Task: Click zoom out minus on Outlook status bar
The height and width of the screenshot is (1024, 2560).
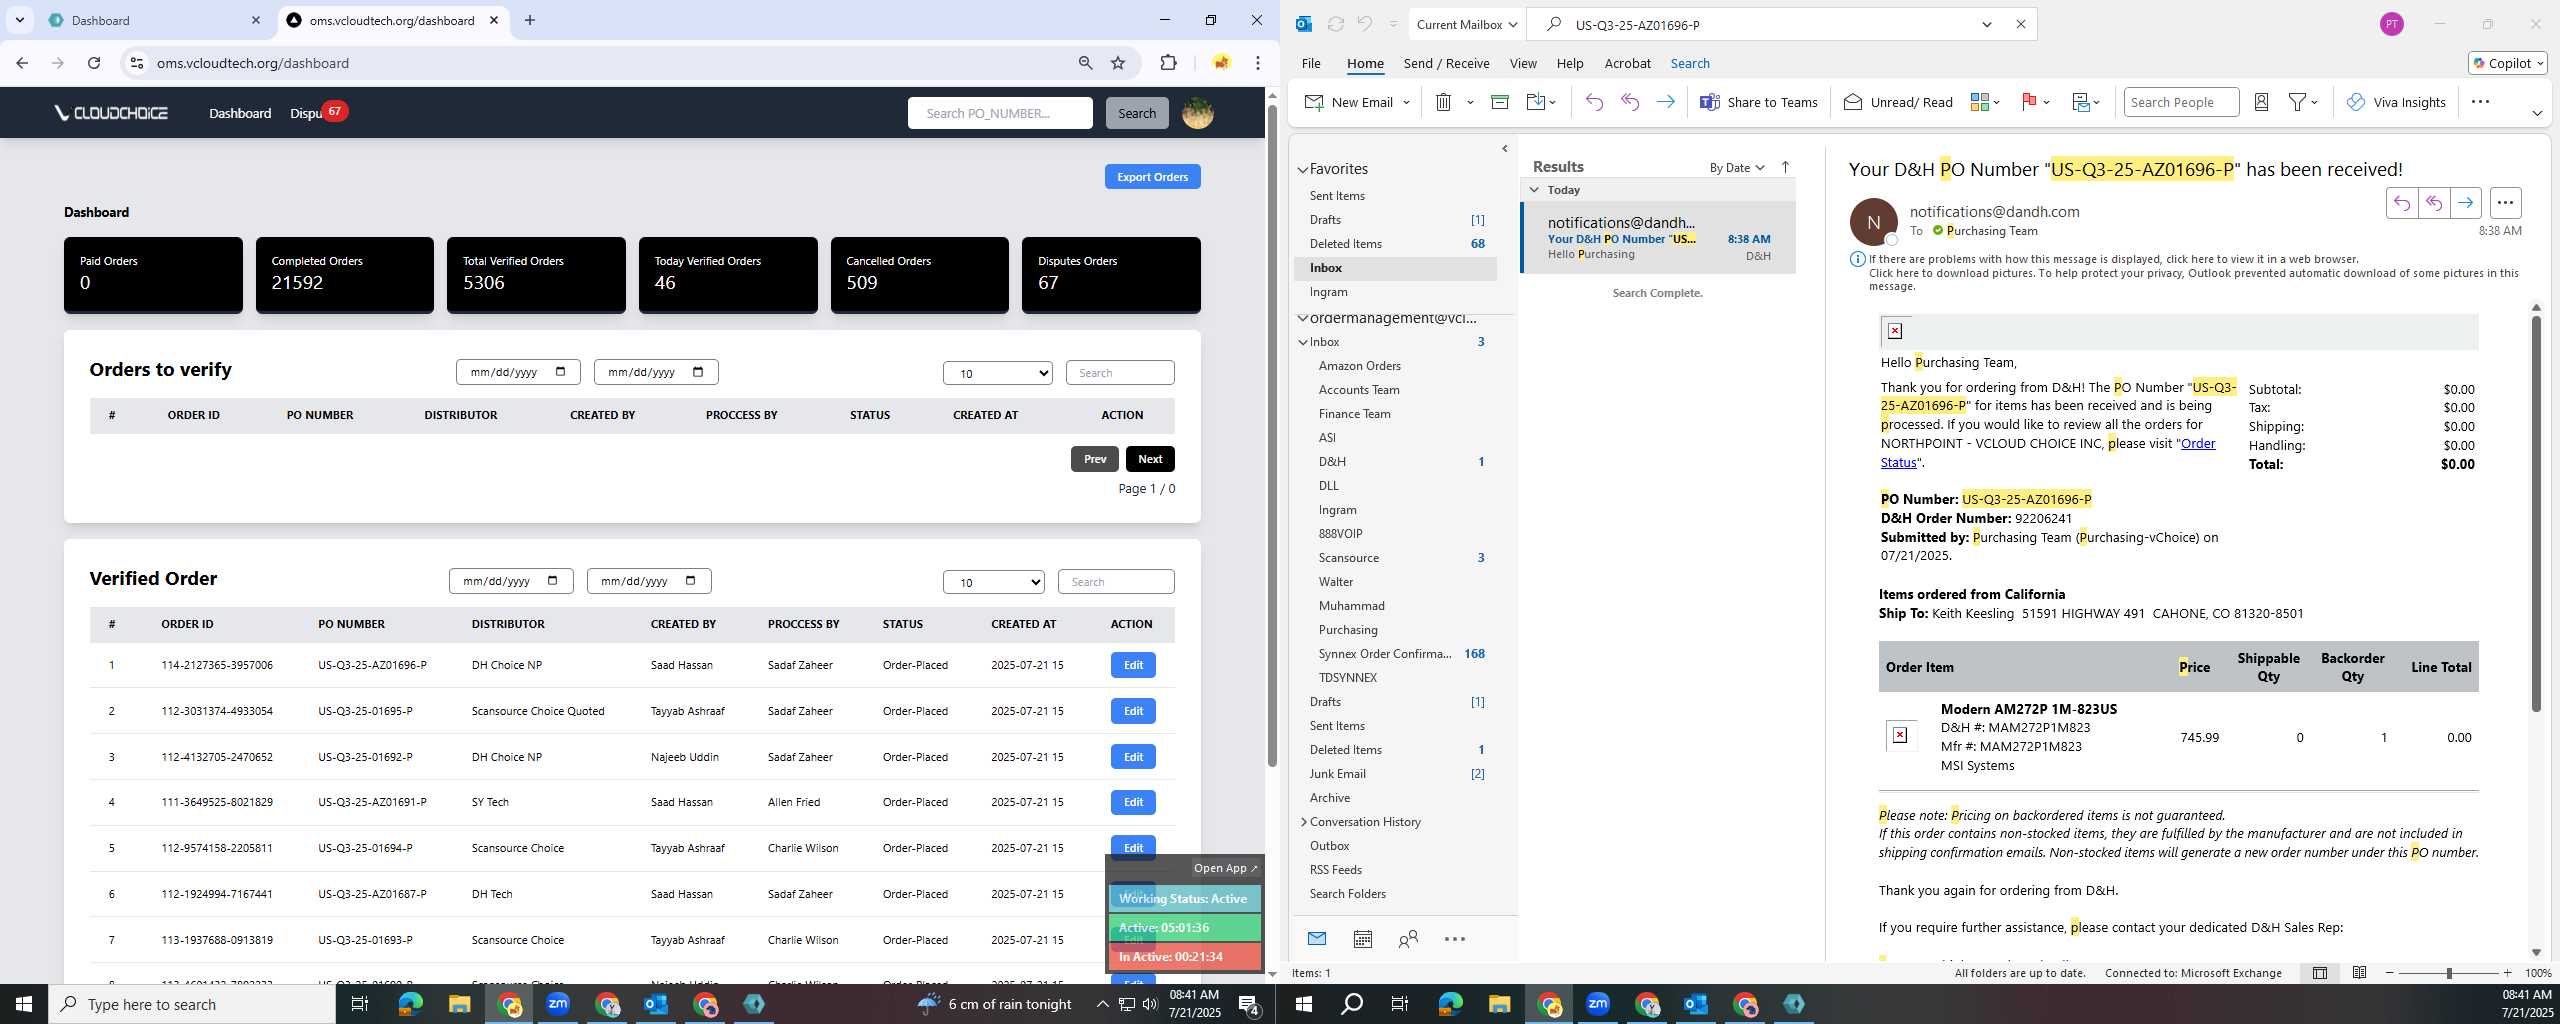Action: pyautogui.click(x=2390, y=973)
